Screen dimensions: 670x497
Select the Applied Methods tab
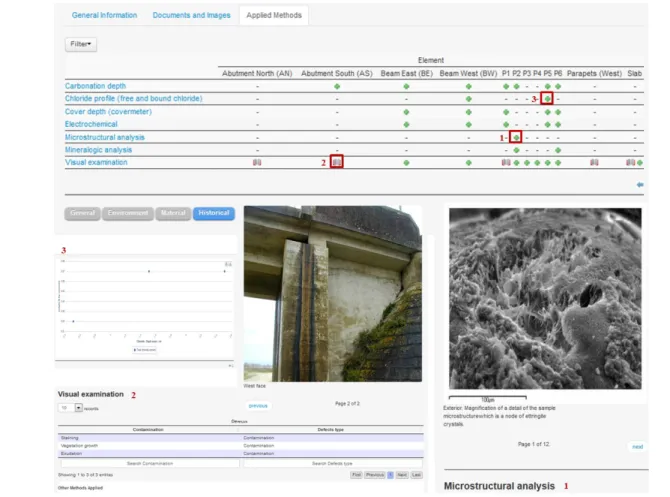tap(274, 15)
